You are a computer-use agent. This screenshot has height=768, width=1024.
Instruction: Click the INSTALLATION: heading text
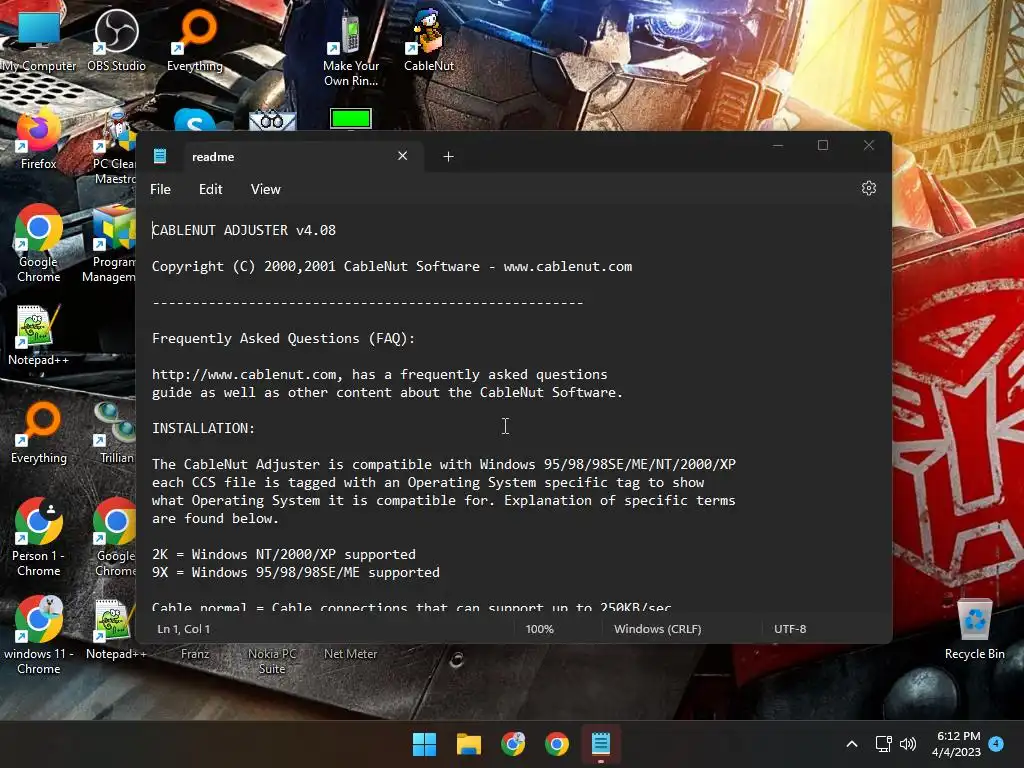click(x=204, y=428)
